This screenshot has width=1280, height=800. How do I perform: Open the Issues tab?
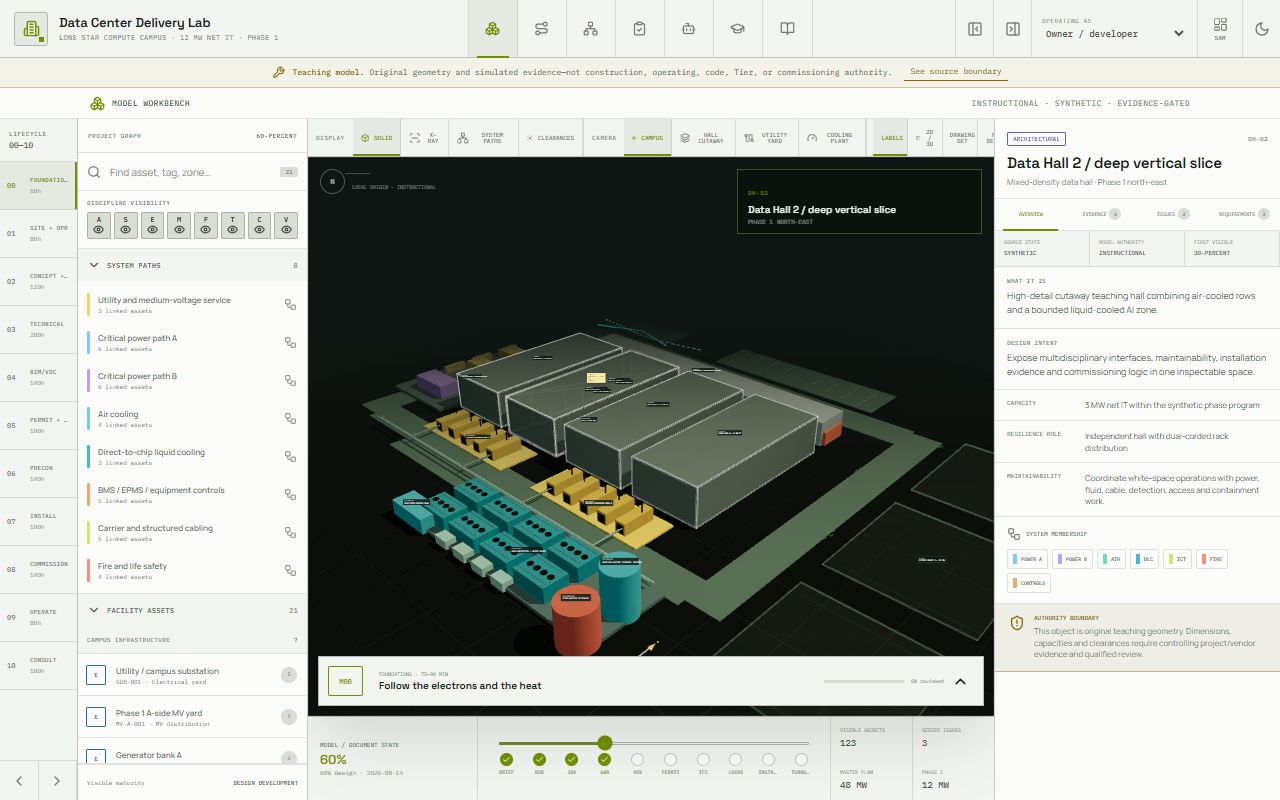pyautogui.click(x=1172, y=214)
